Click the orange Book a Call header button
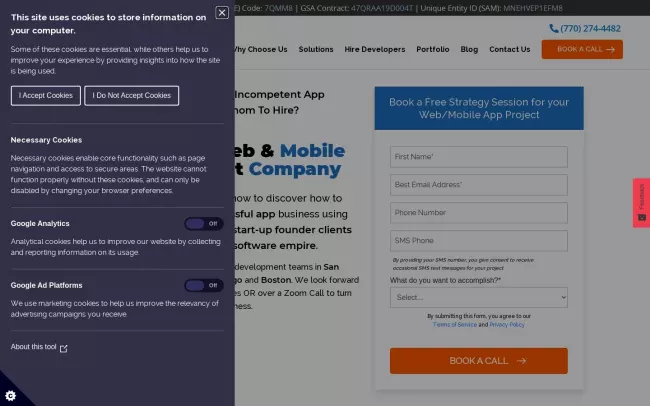 click(581, 49)
